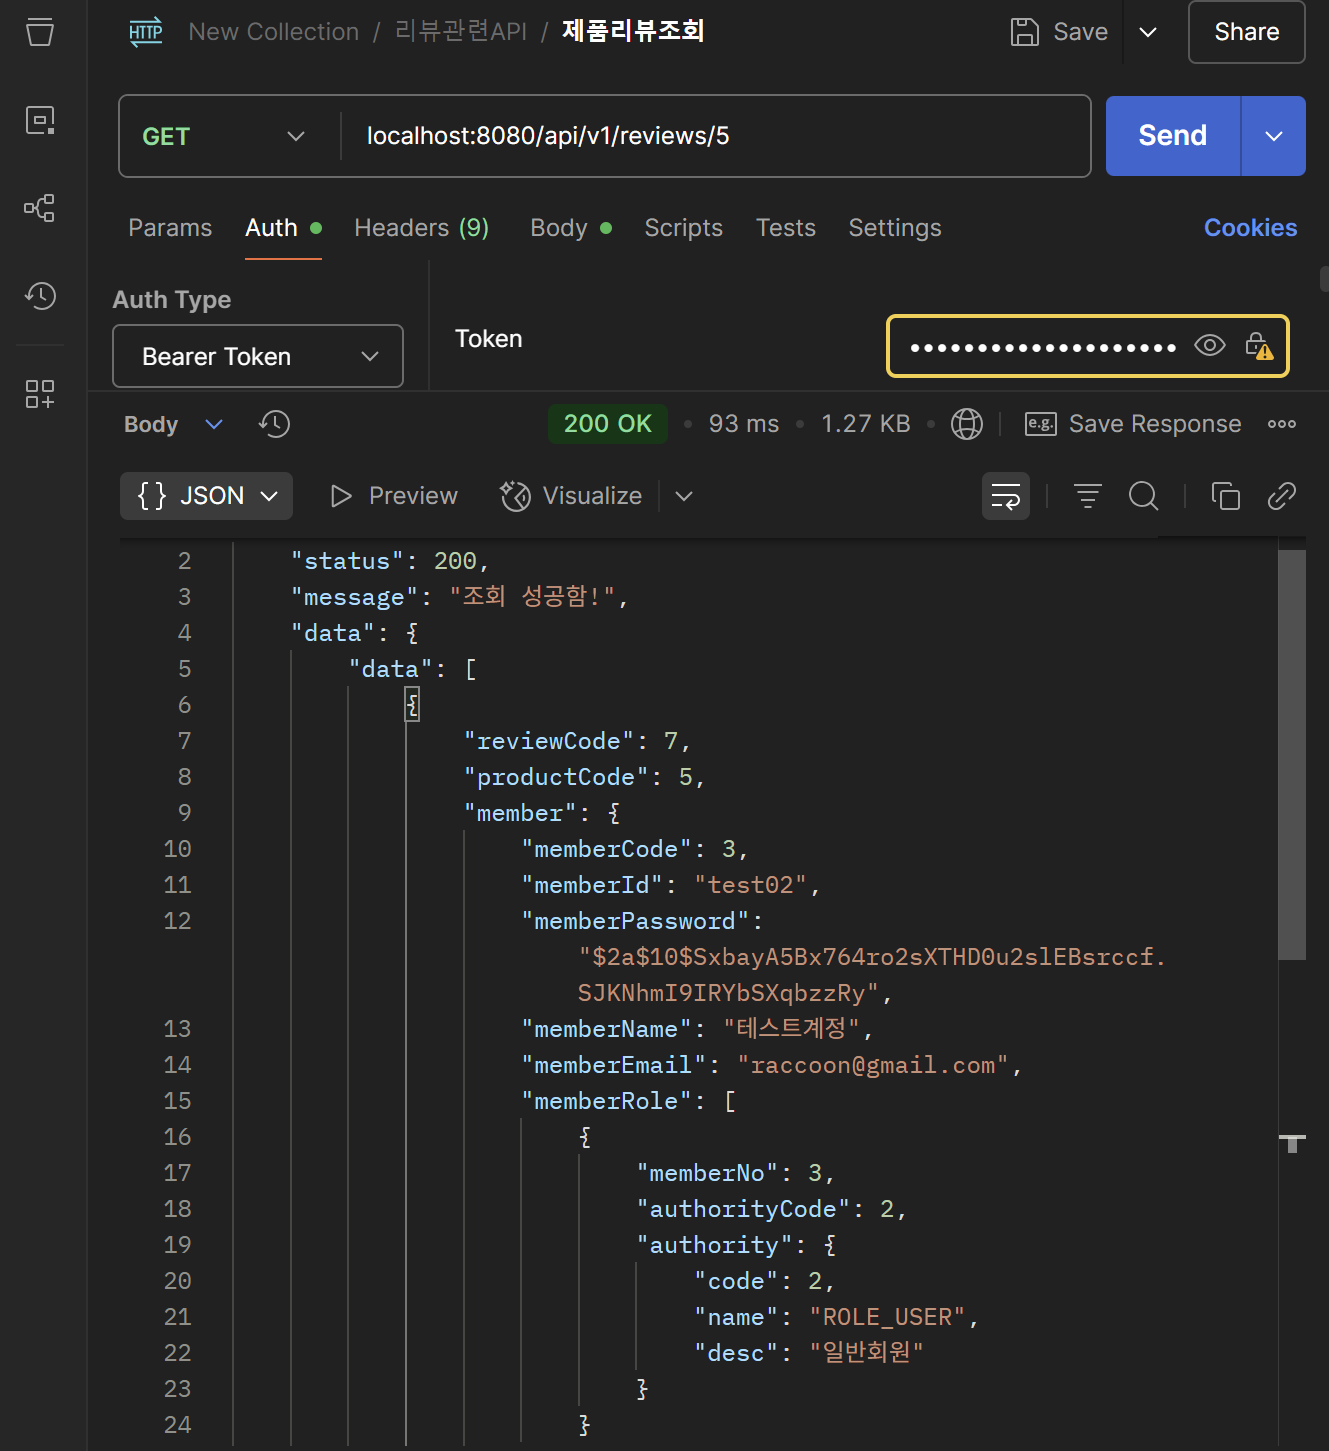Image resolution: width=1329 pixels, height=1451 pixels.
Task: Open the Settings tab
Action: coord(895,228)
